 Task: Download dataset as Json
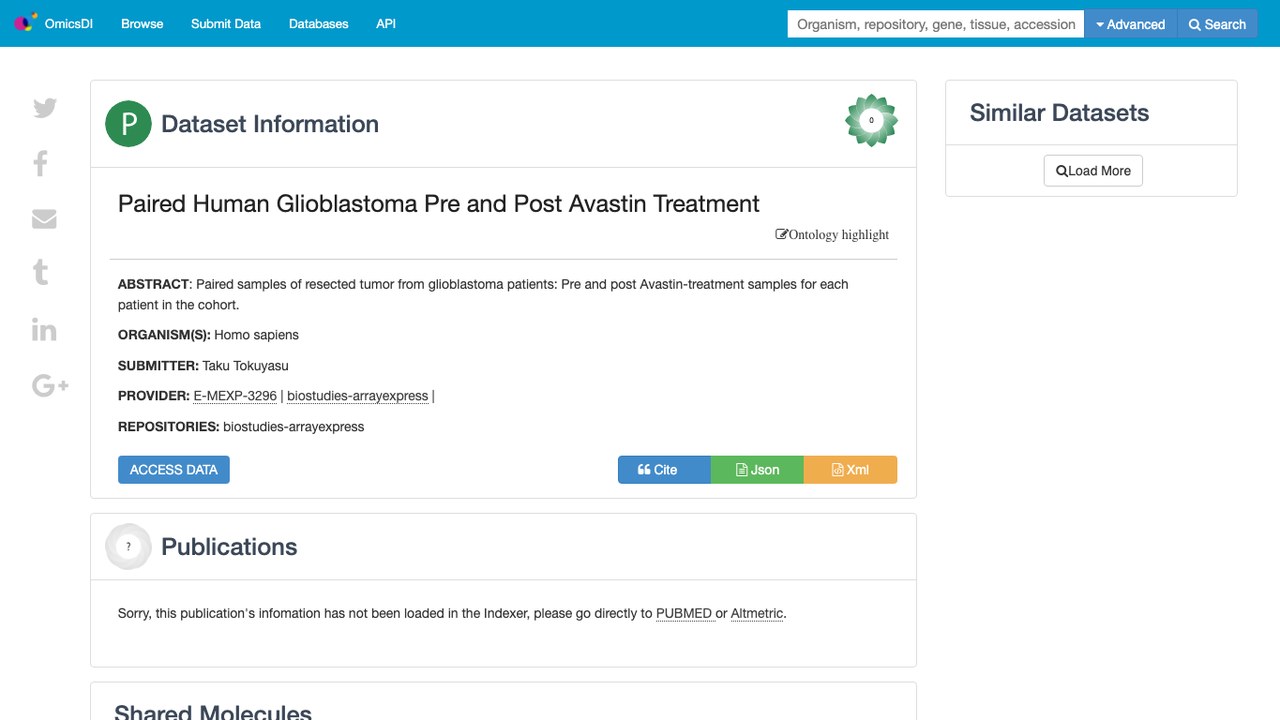pos(757,470)
